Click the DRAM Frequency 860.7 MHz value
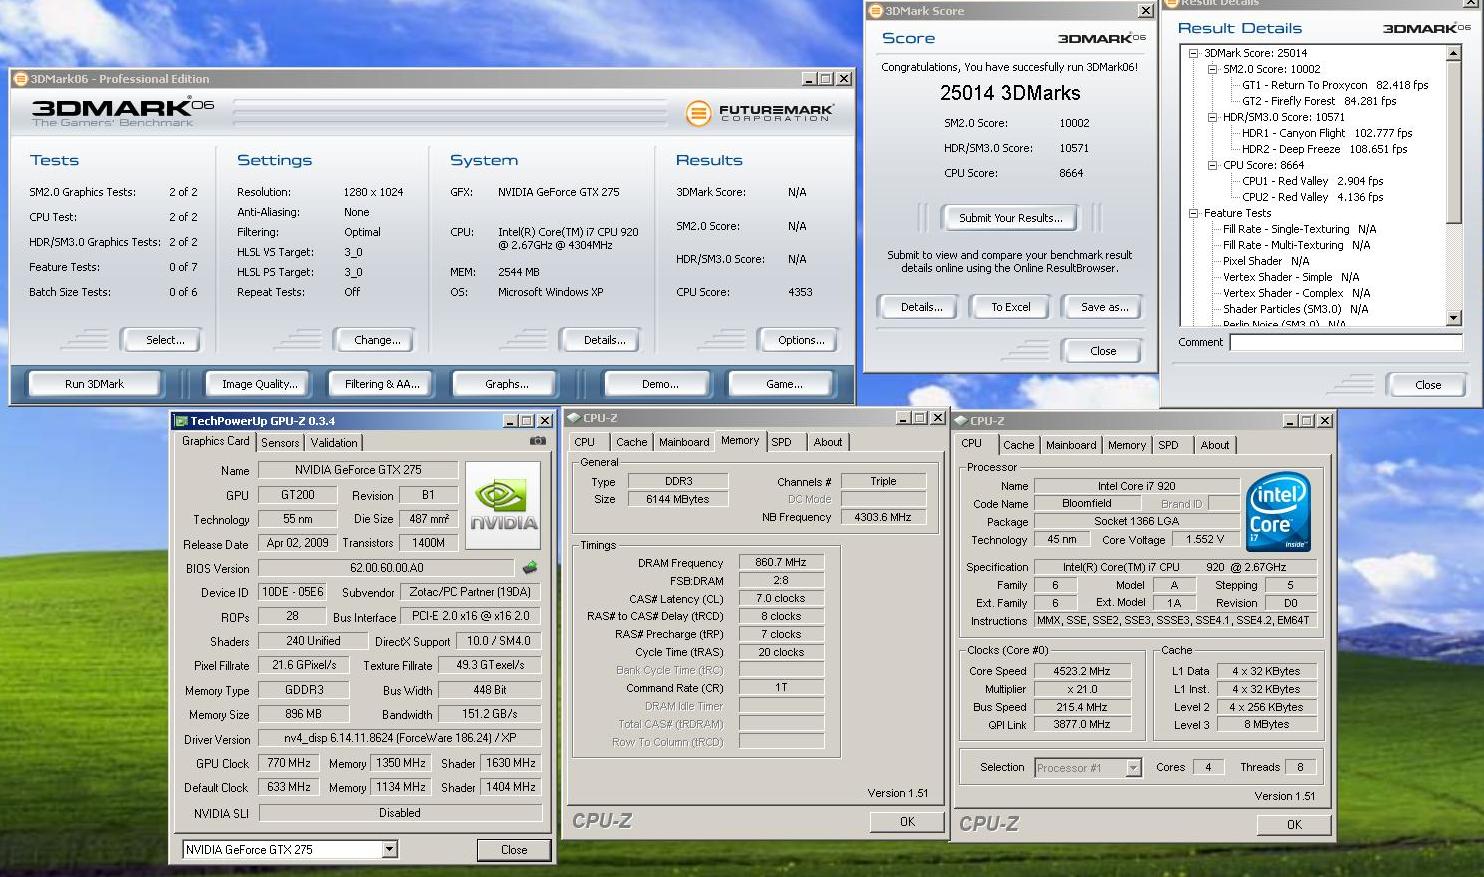This screenshot has width=1484, height=877. point(781,563)
